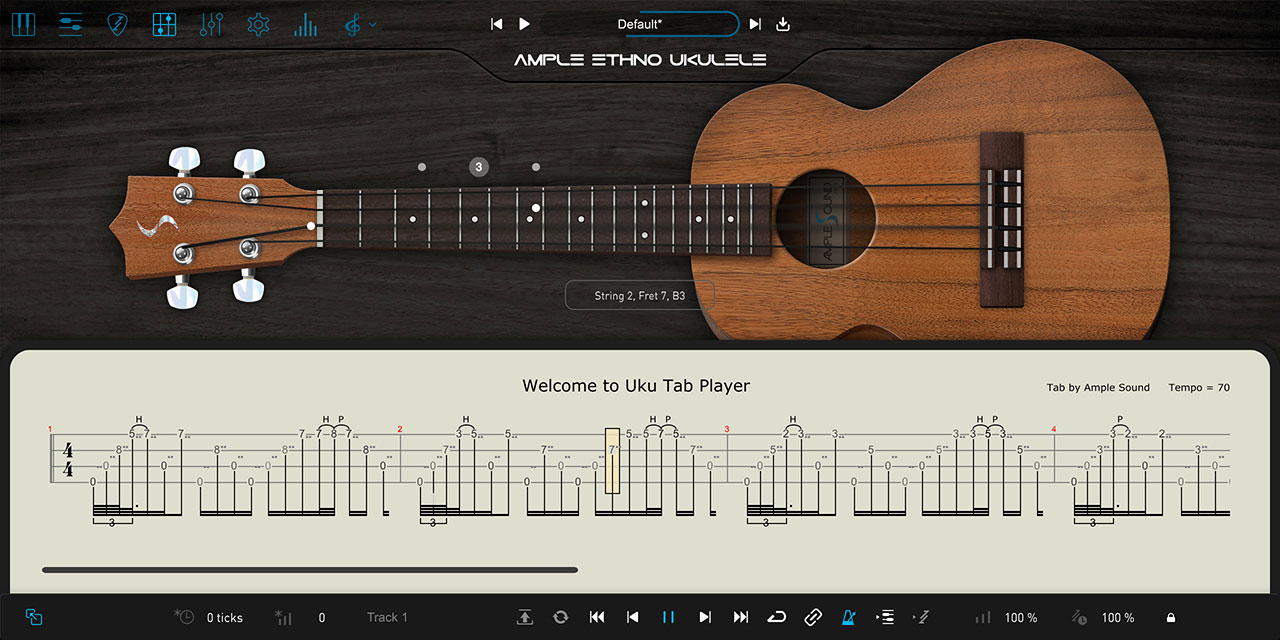Open the bar chart EQ icon panel
This screenshot has width=1280, height=640.
(x=305, y=24)
